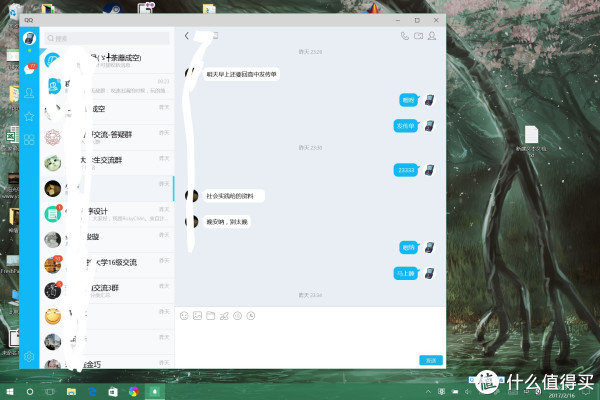The height and width of the screenshot is (400, 600).
Task: Open the conversation ending in 交流-答疑群
Action: tap(107, 137)
